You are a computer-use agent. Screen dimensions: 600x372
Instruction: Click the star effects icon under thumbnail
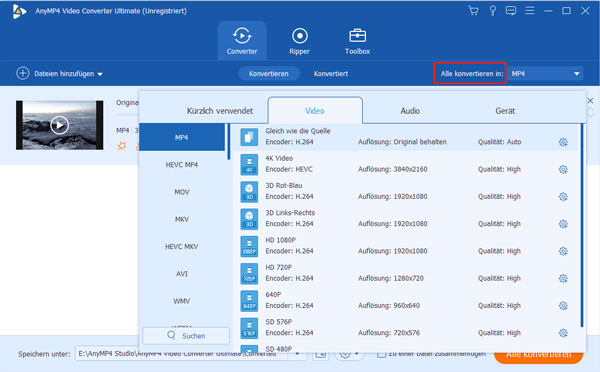(122, 146)
